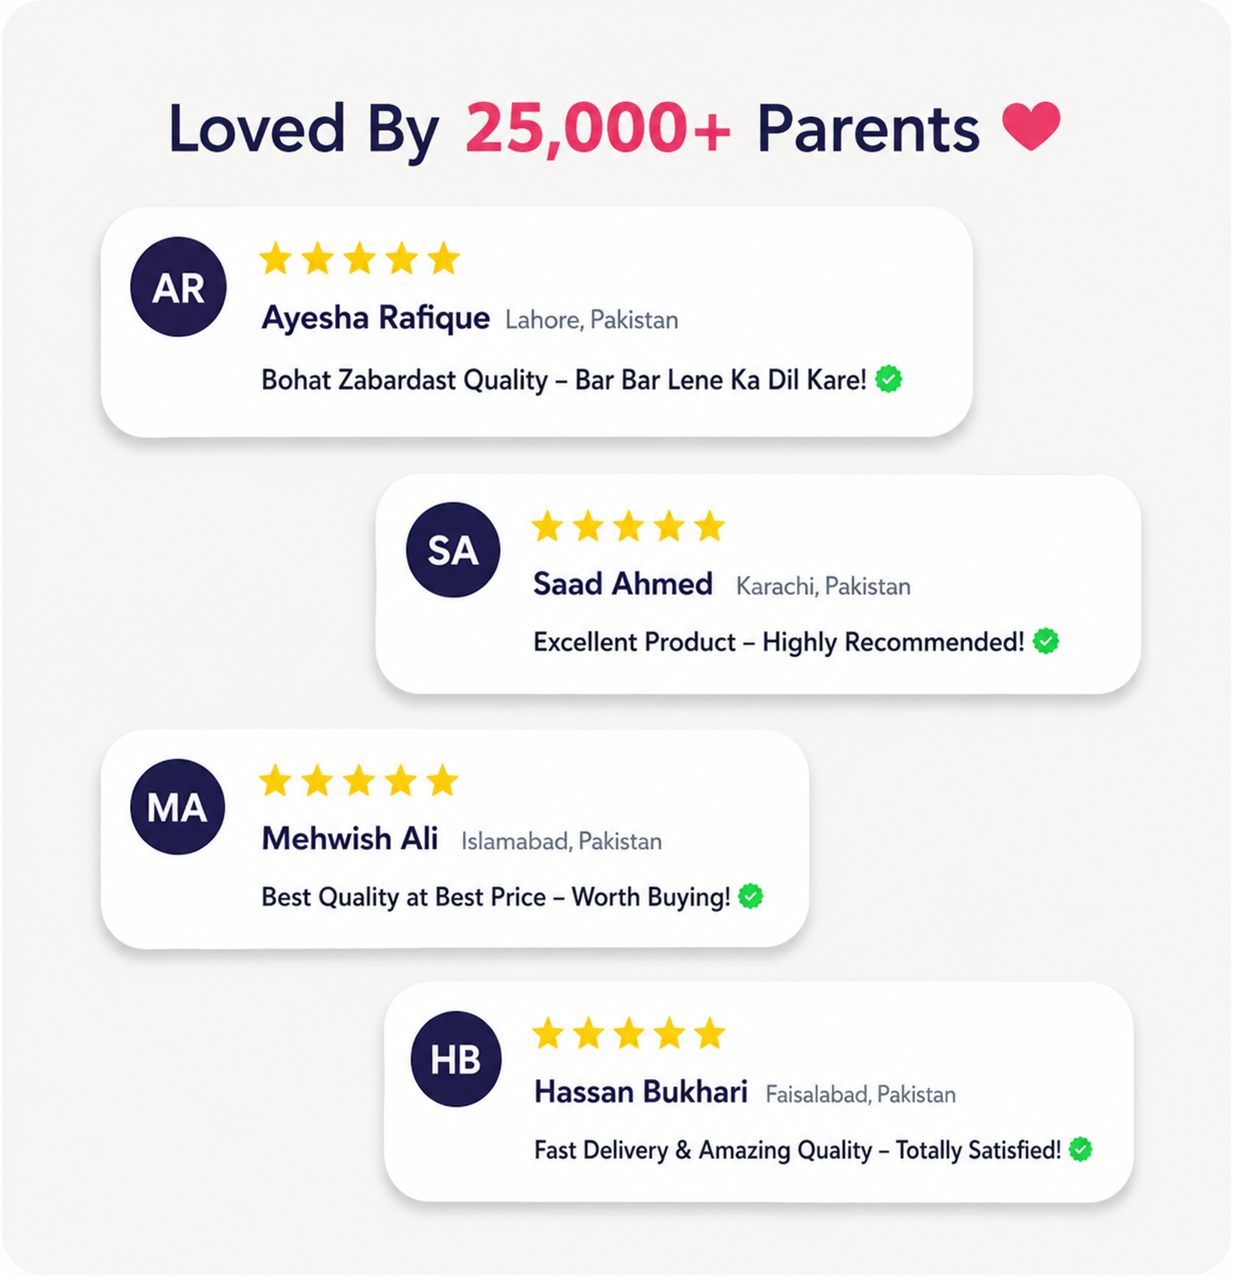This screenshot has height=1276, width=1233.
Task: Click verified badge on Mehwish Ali's review
Action: click(751, 897)
